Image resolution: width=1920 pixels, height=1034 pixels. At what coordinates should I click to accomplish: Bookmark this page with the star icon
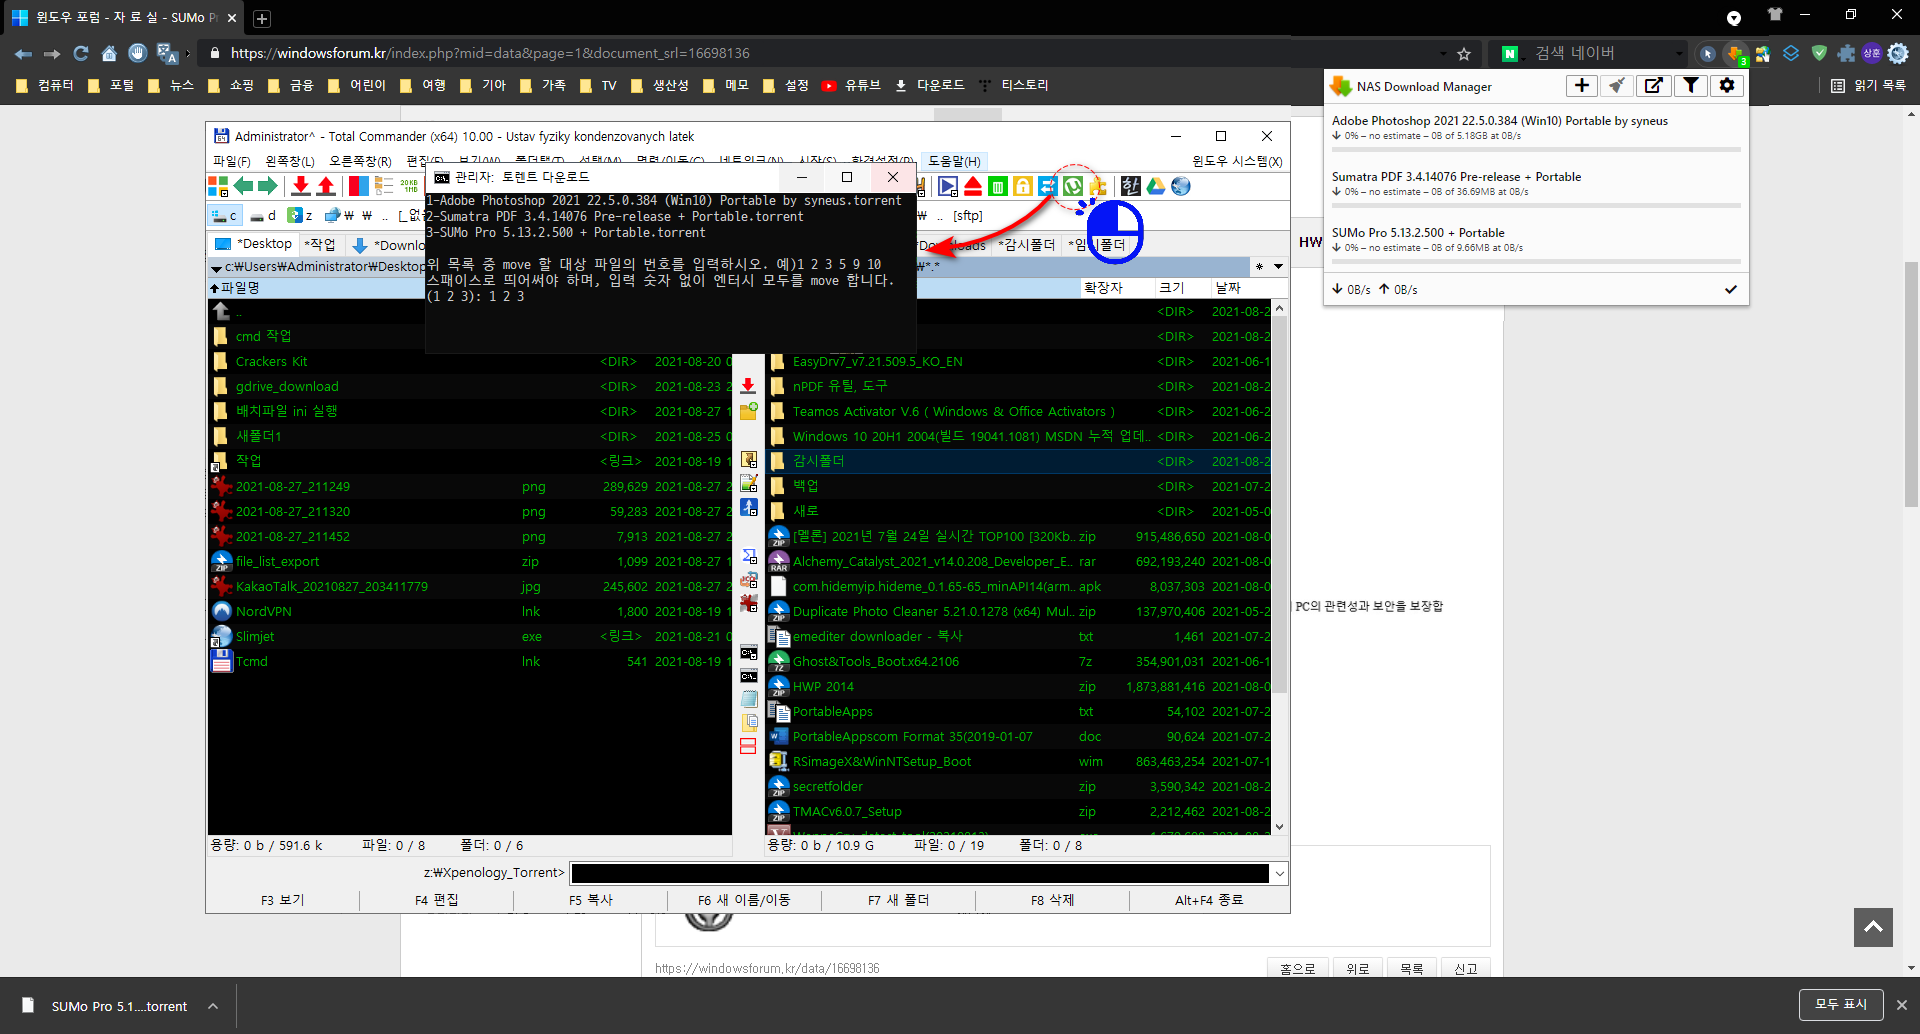coord(1464,54)
